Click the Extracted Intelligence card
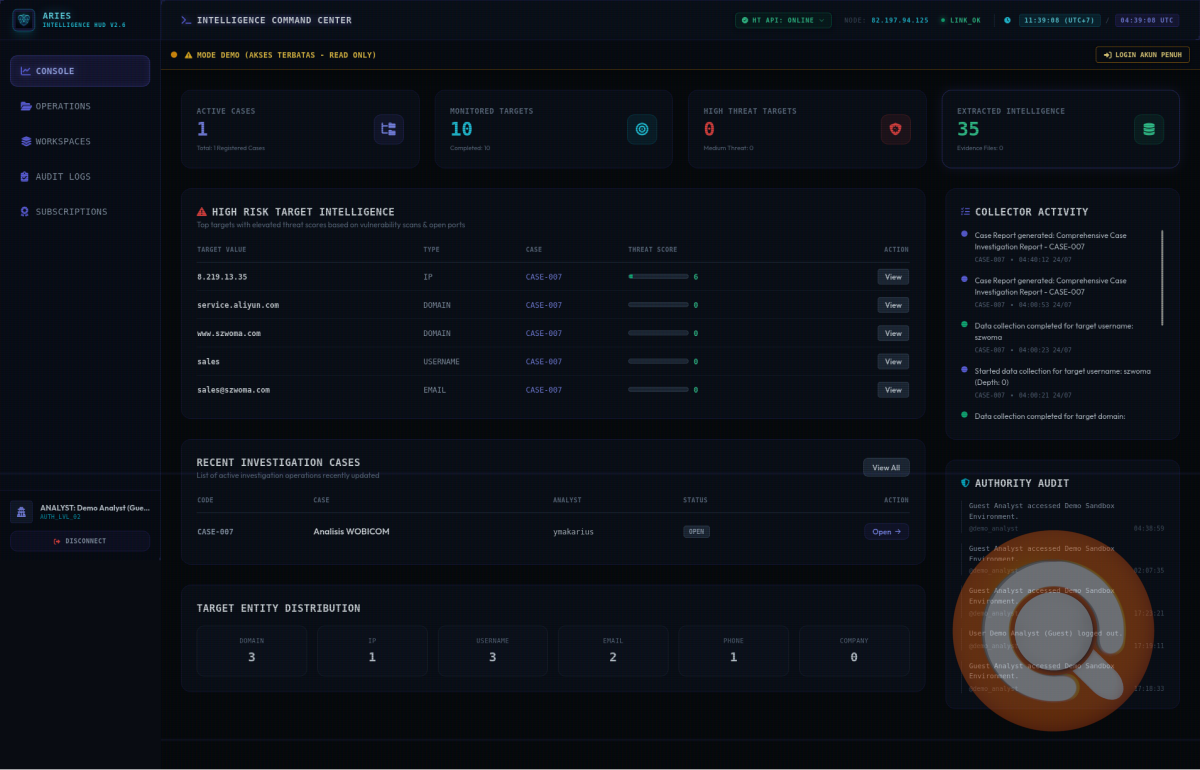The height and width of the screenshot is (770, 1200). point(1060,129)
